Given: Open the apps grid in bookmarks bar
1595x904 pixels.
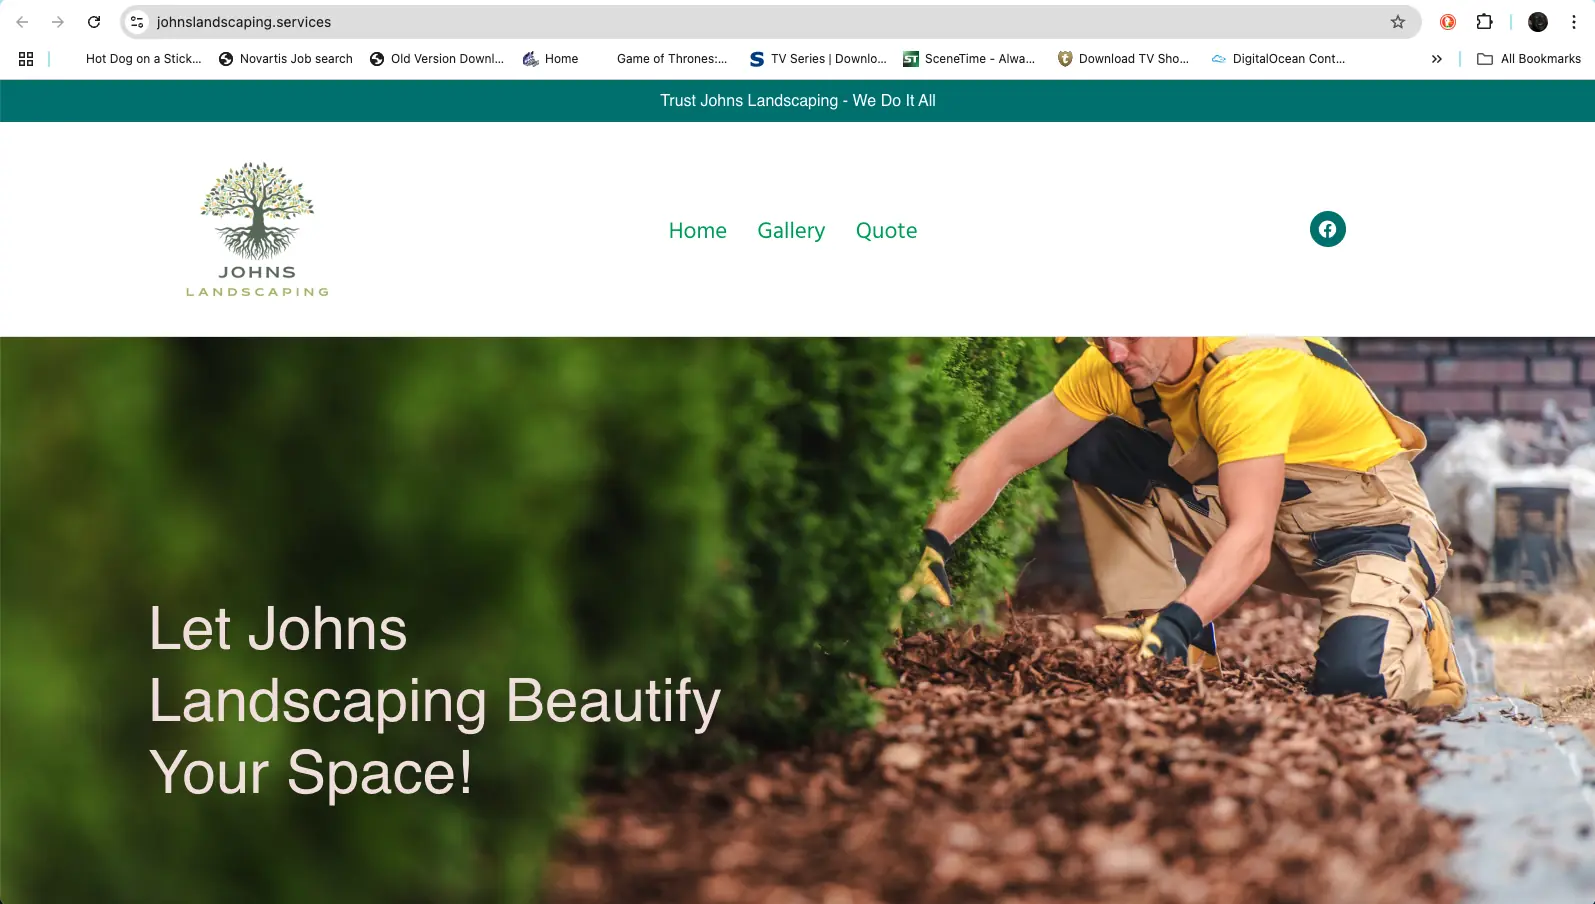Looking at the screenshot, I should coord(26,59).
